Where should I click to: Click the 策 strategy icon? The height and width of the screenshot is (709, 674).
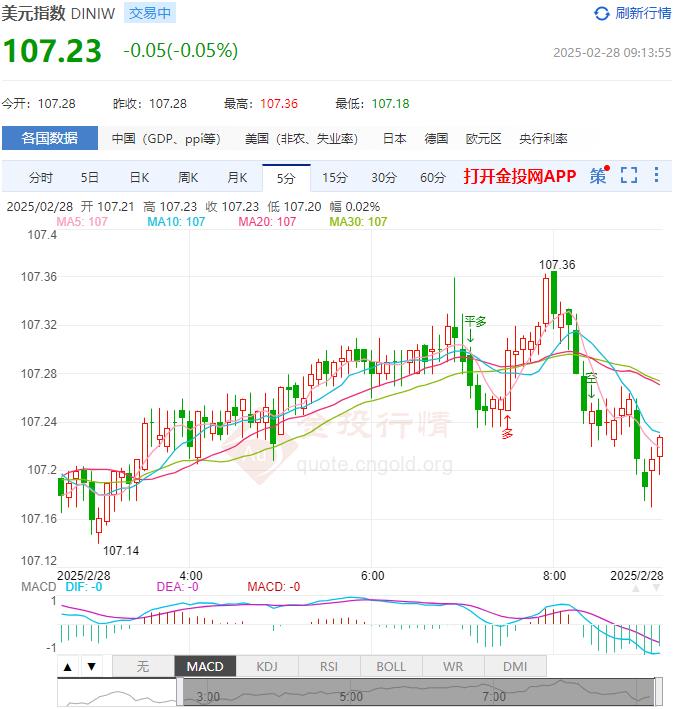click(x=598, y=176)
